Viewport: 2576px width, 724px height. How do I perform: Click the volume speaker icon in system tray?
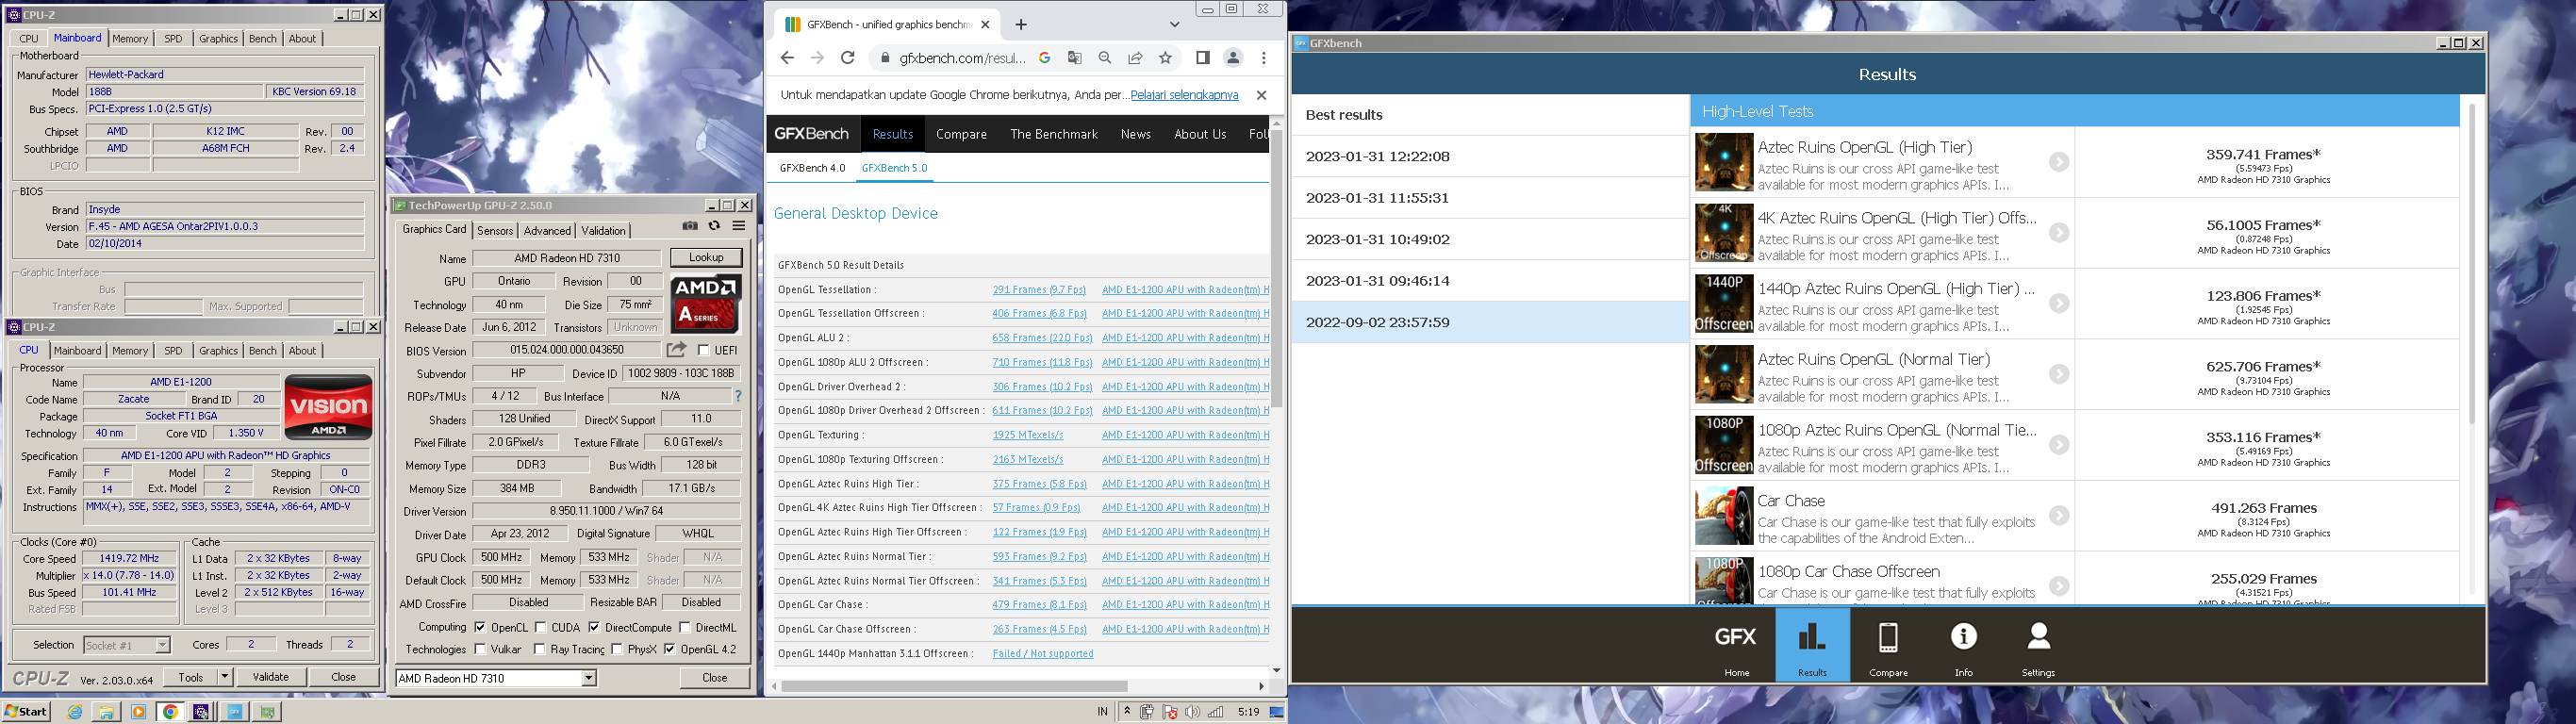point(1192,712)
